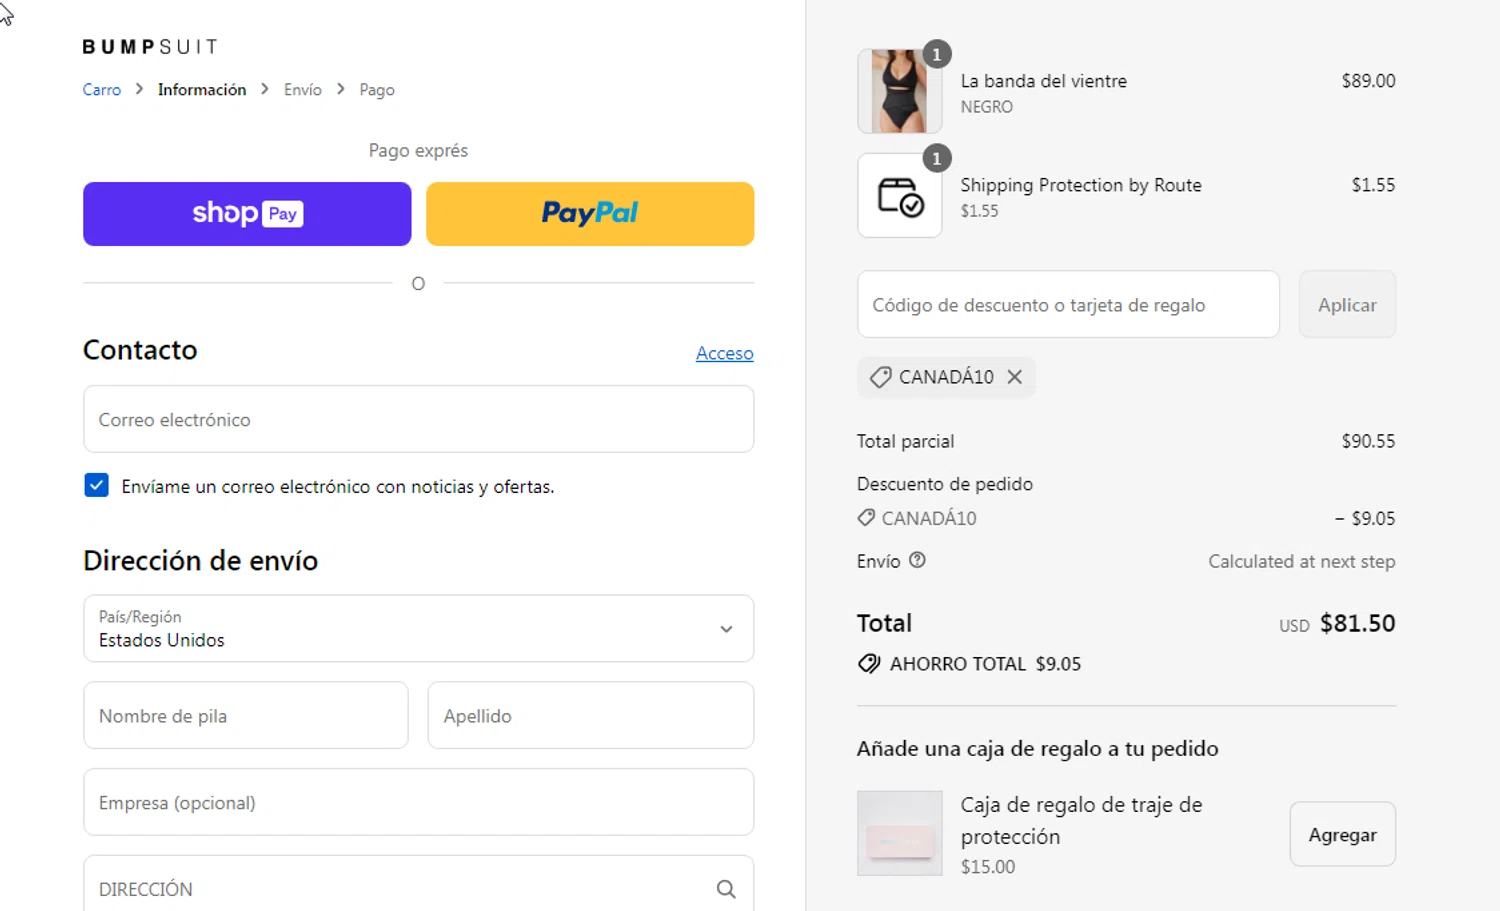Image resolution: width=1500 pixels, height=911 pixels.
Task: Click the total price "$81.50"
Action: click(x=1357, y=623)
